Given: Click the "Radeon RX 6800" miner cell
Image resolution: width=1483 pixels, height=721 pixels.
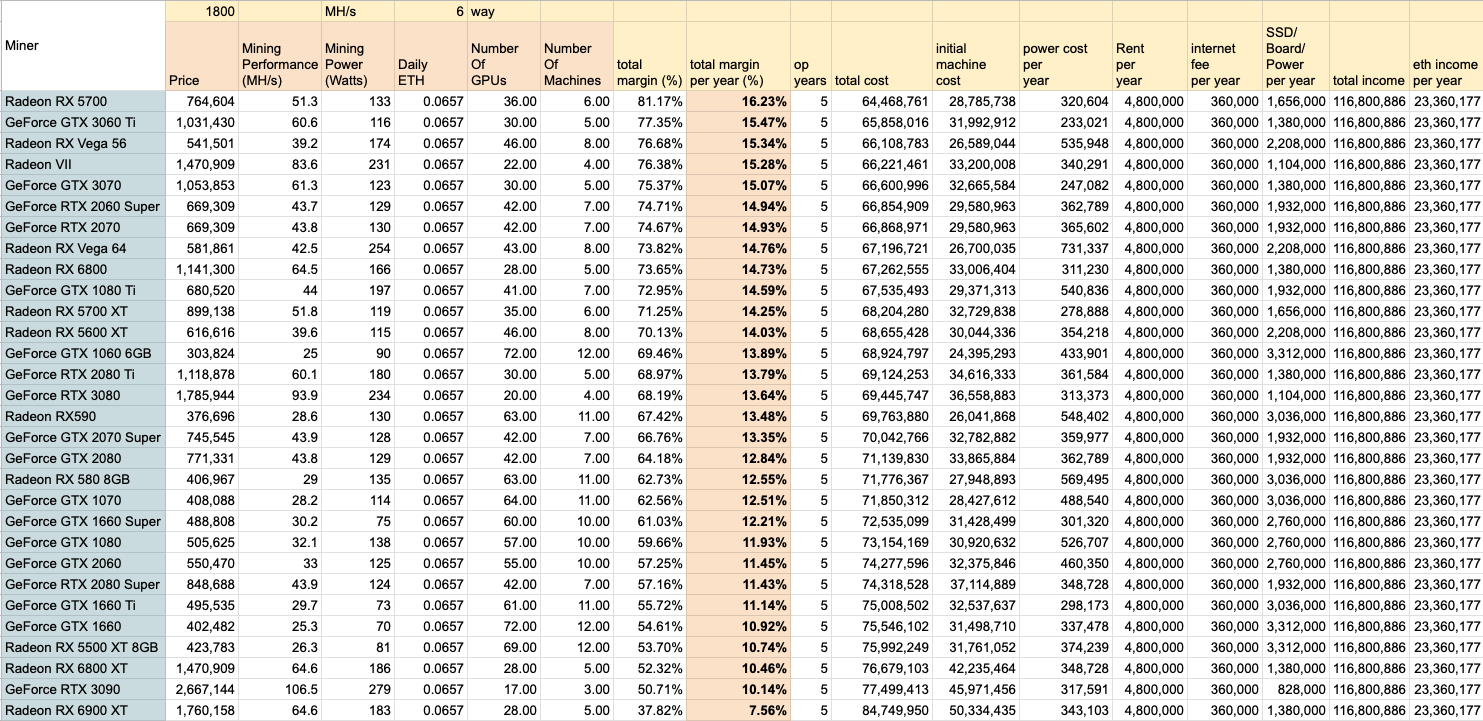Looking at the screenshot, I should point(82,269).
